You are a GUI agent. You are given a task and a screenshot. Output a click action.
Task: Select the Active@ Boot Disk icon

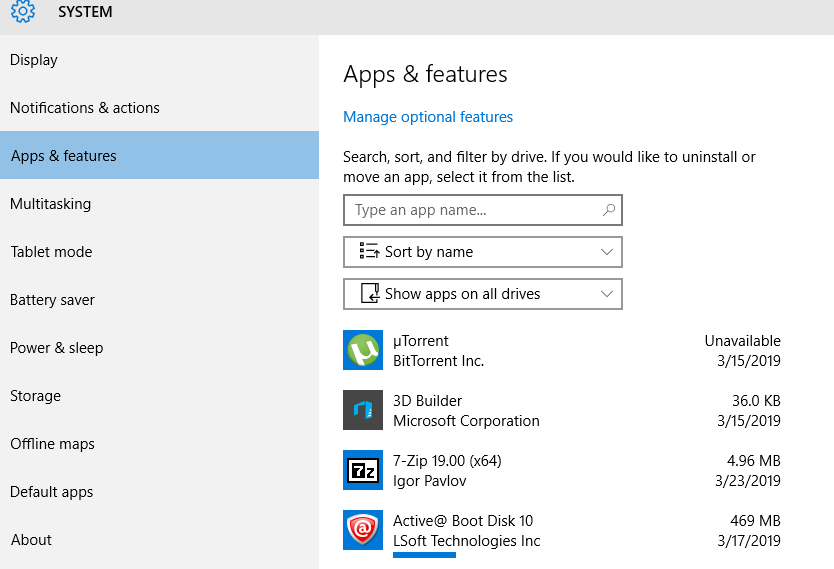coord(363,530)
